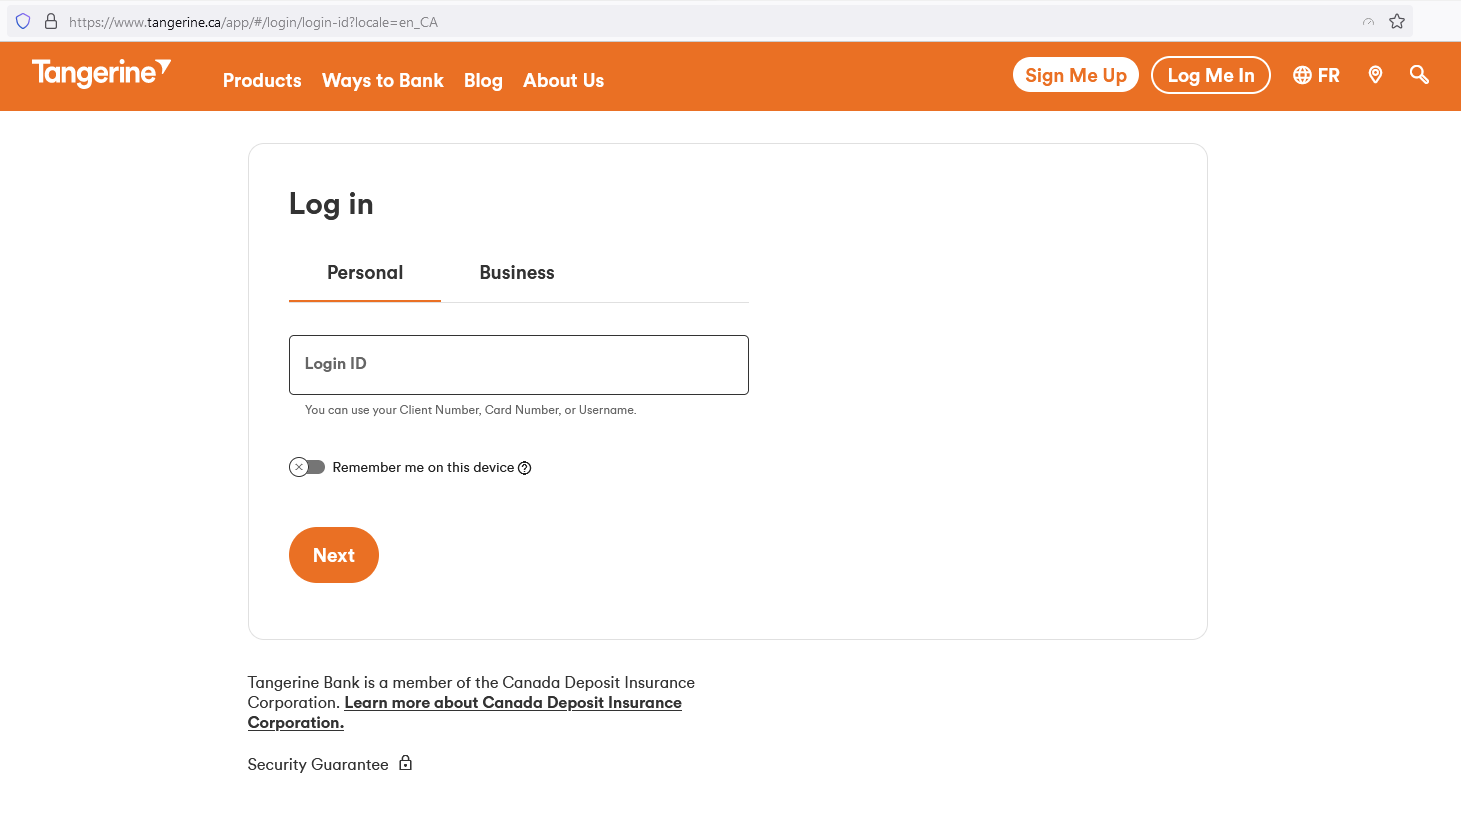Viewport: 1461px width, 837px height.
Task: Click the Security Guarantee lock icon
Action: (x=405, y=762)
